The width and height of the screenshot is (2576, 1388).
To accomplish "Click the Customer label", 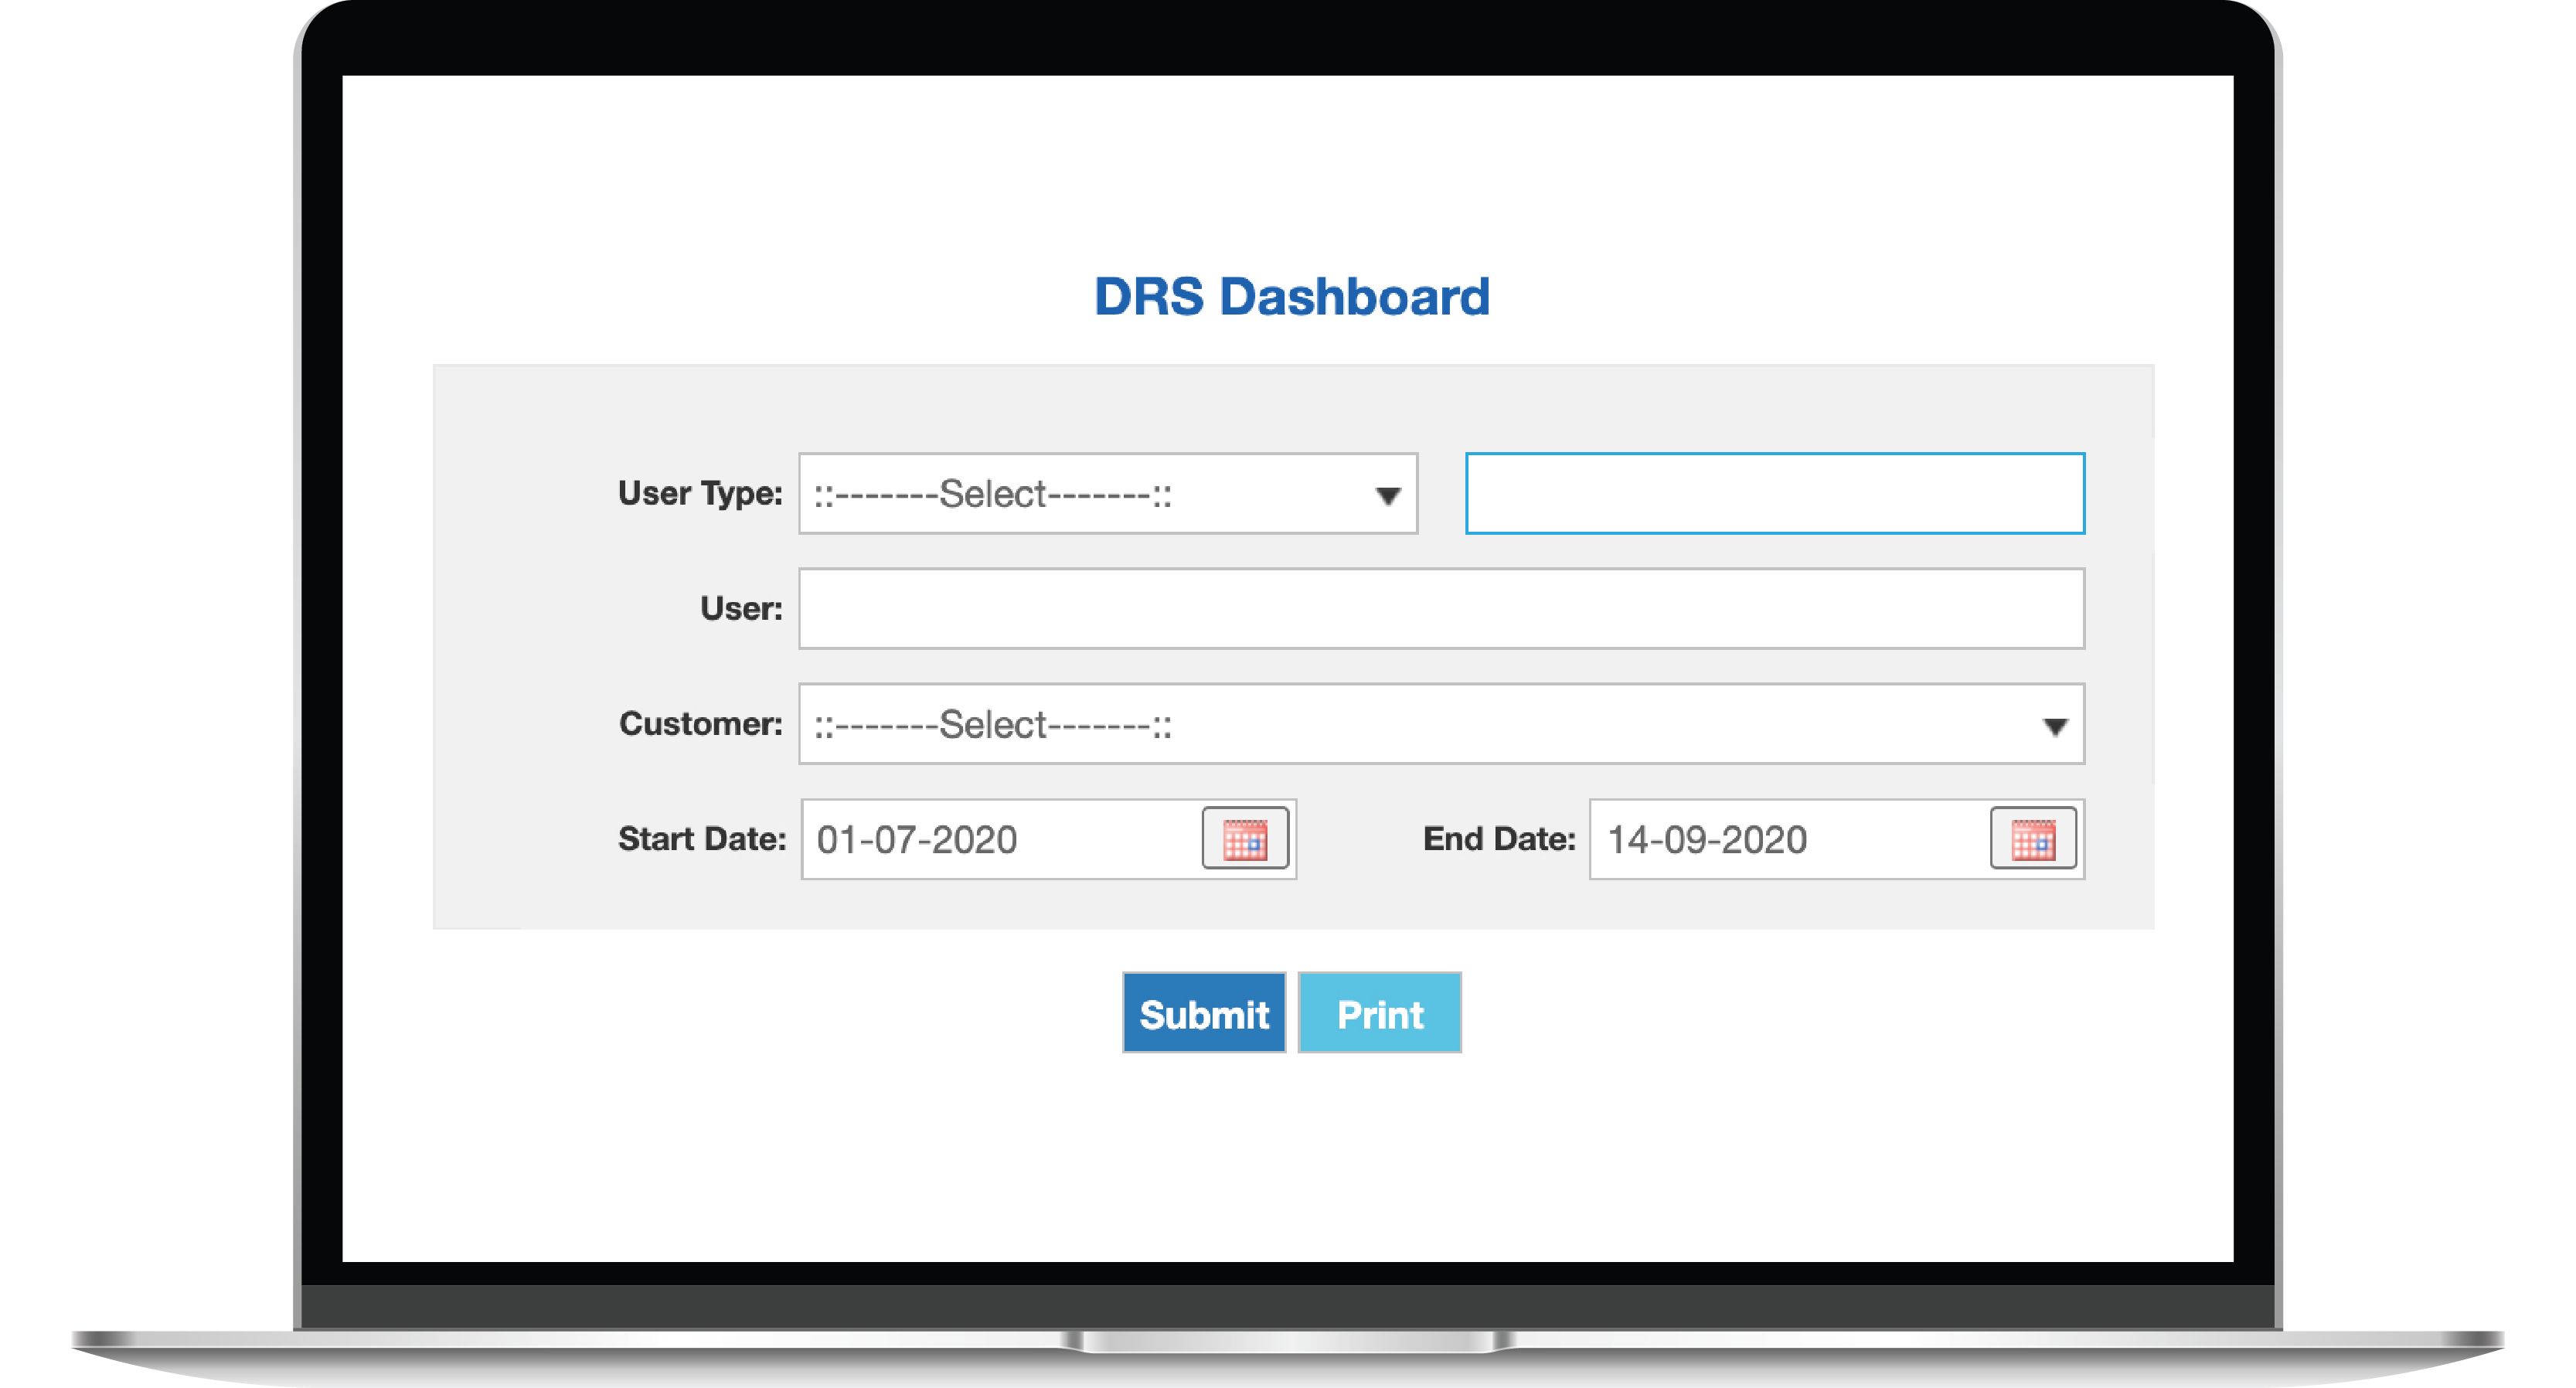I will click(700, 723).
